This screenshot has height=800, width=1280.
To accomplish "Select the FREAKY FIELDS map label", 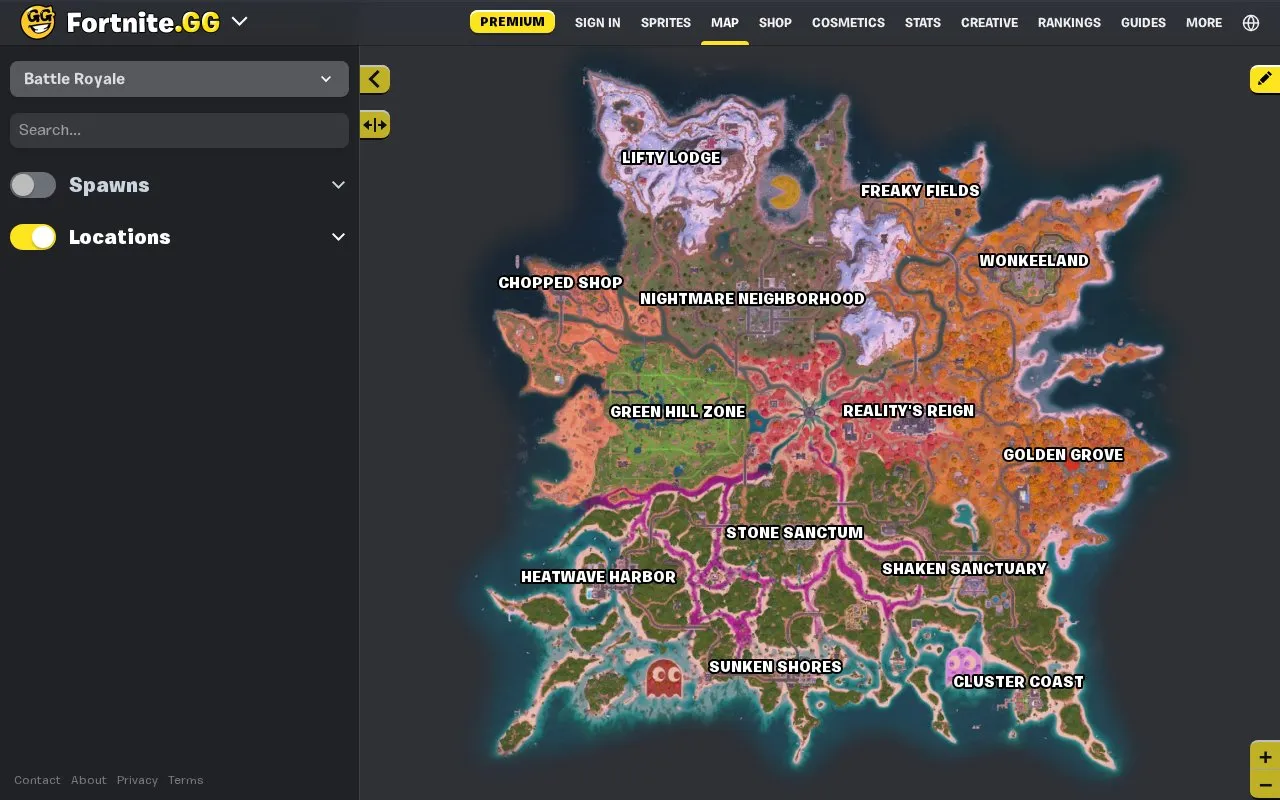I will click(920, 190).
